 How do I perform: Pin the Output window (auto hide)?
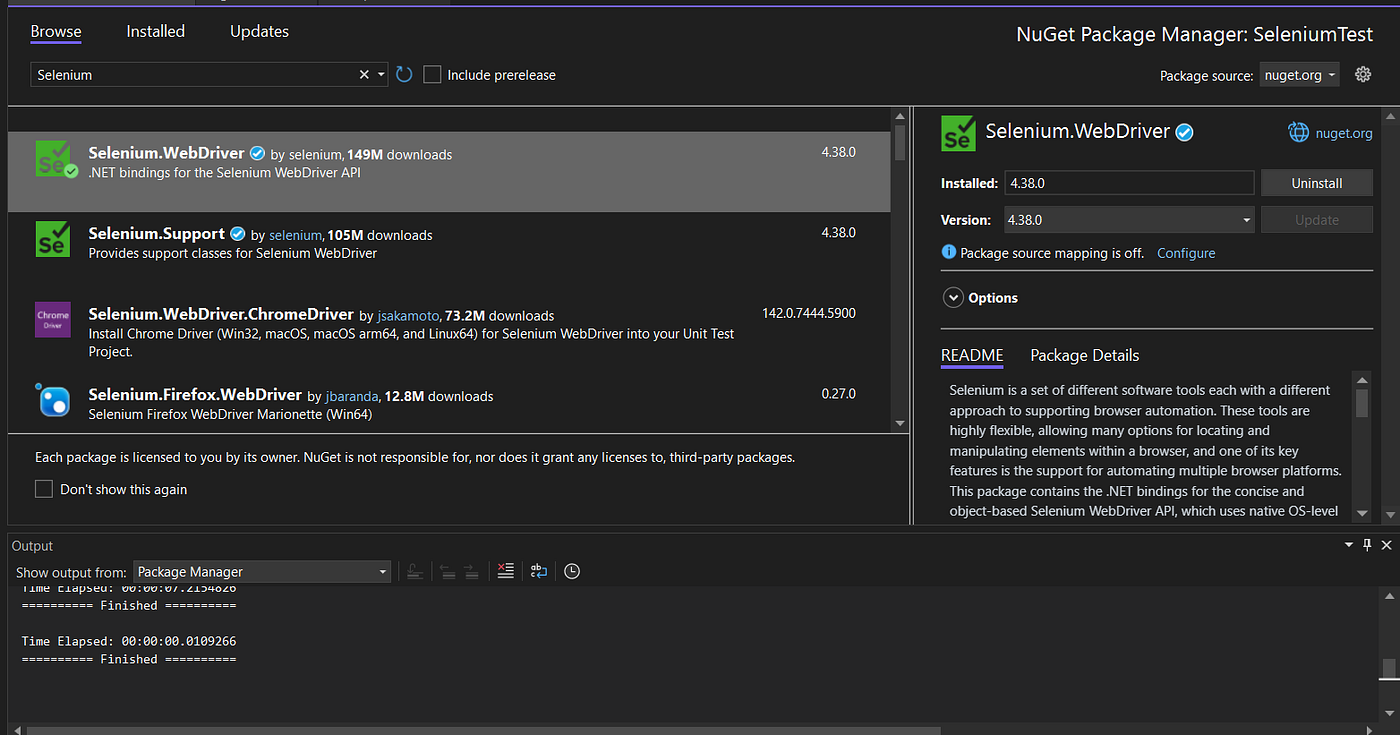(1367, 545)
